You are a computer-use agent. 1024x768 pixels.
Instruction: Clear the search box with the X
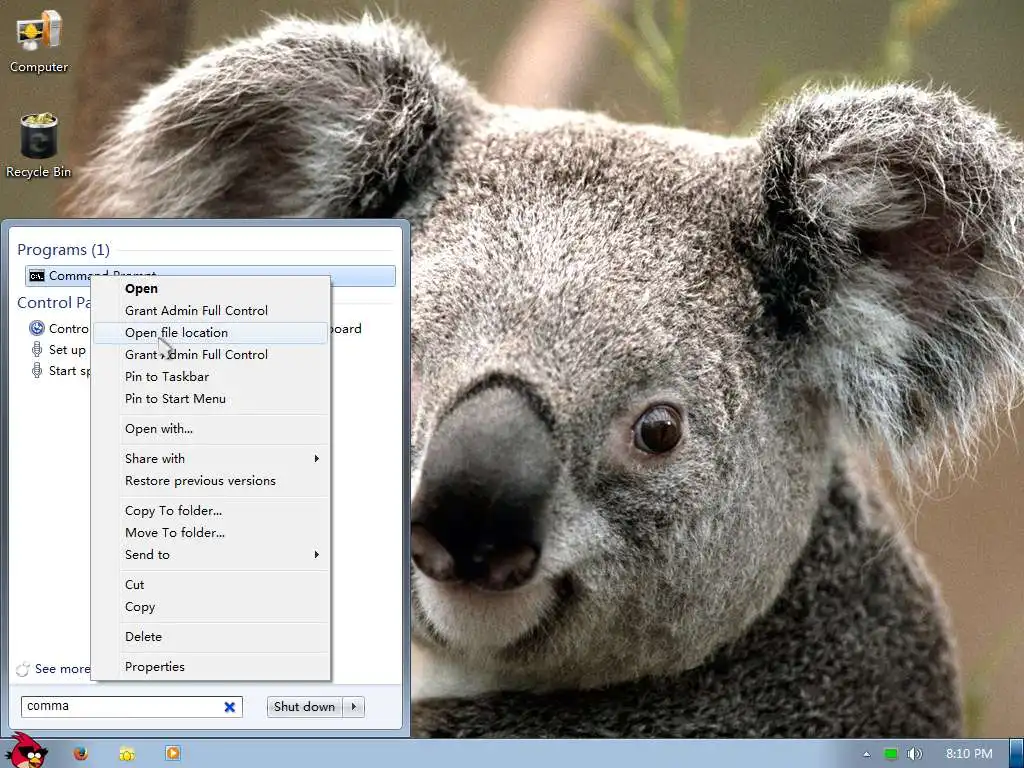point(230,707)
